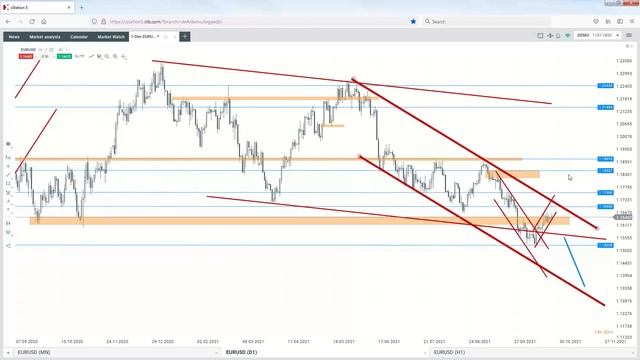This screenshot has height=360, width=640.
Task: Switch to the Market Watch tab
Action: [x=111, y=37]
